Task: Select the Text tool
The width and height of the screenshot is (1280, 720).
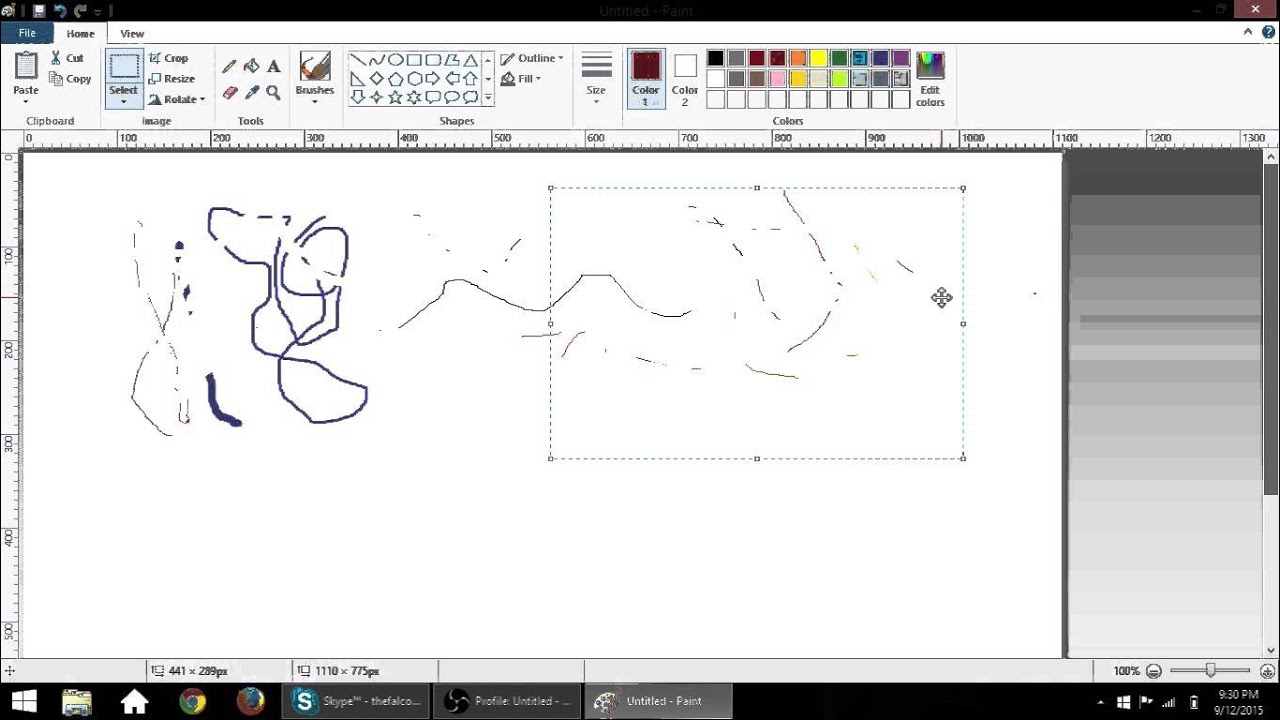Action: (273, 66)
